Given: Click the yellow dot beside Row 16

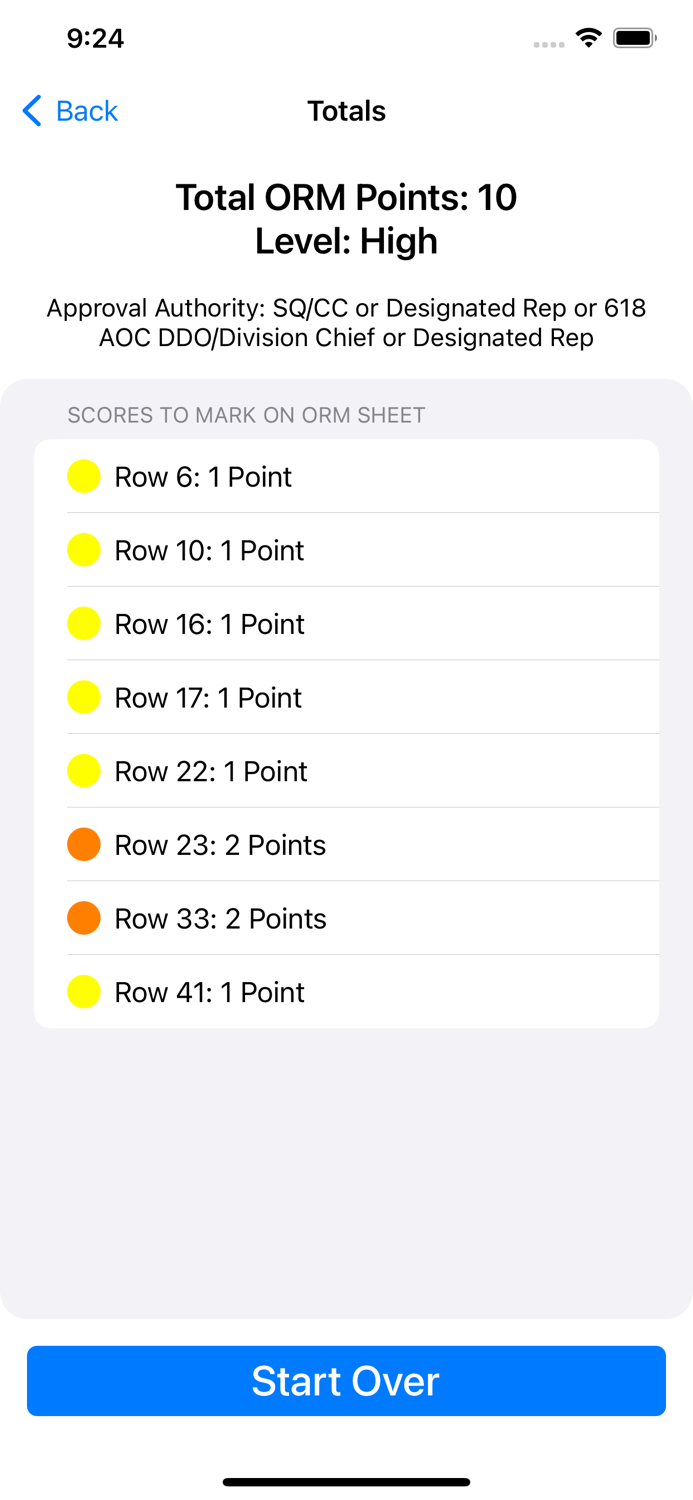Looking at the screenshot, I should pyautogui.click(x=84, y=623).
